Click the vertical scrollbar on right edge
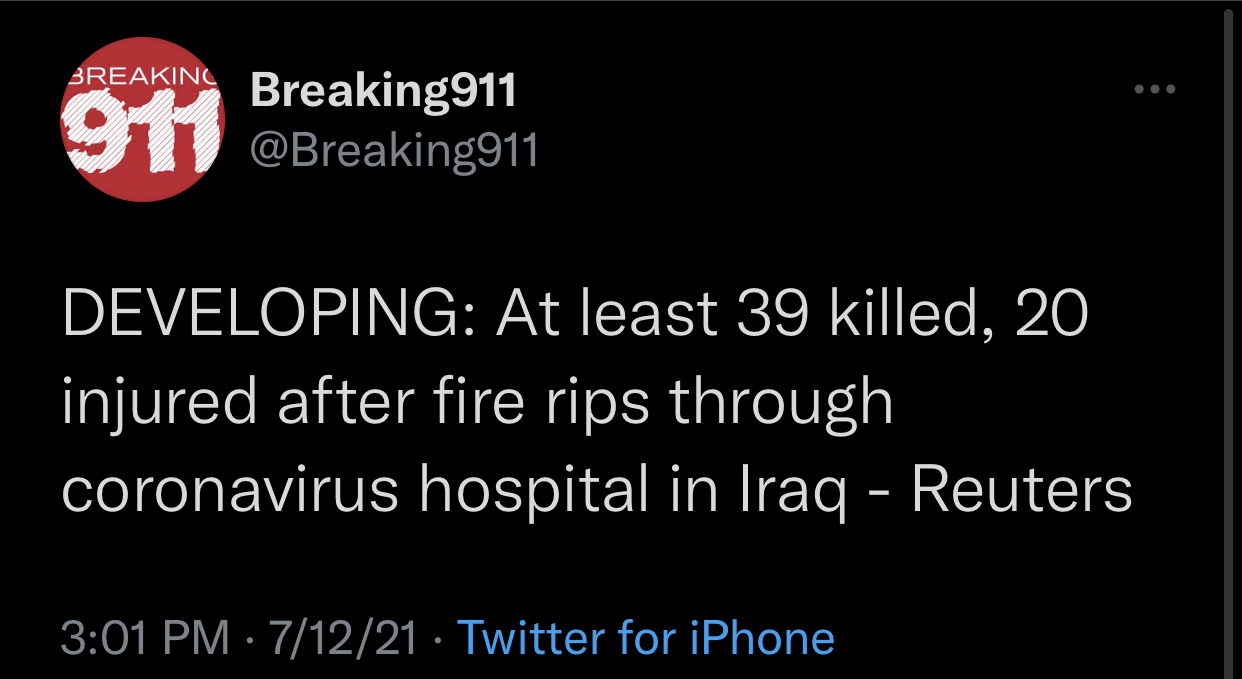 click(x=1229, y=340)
